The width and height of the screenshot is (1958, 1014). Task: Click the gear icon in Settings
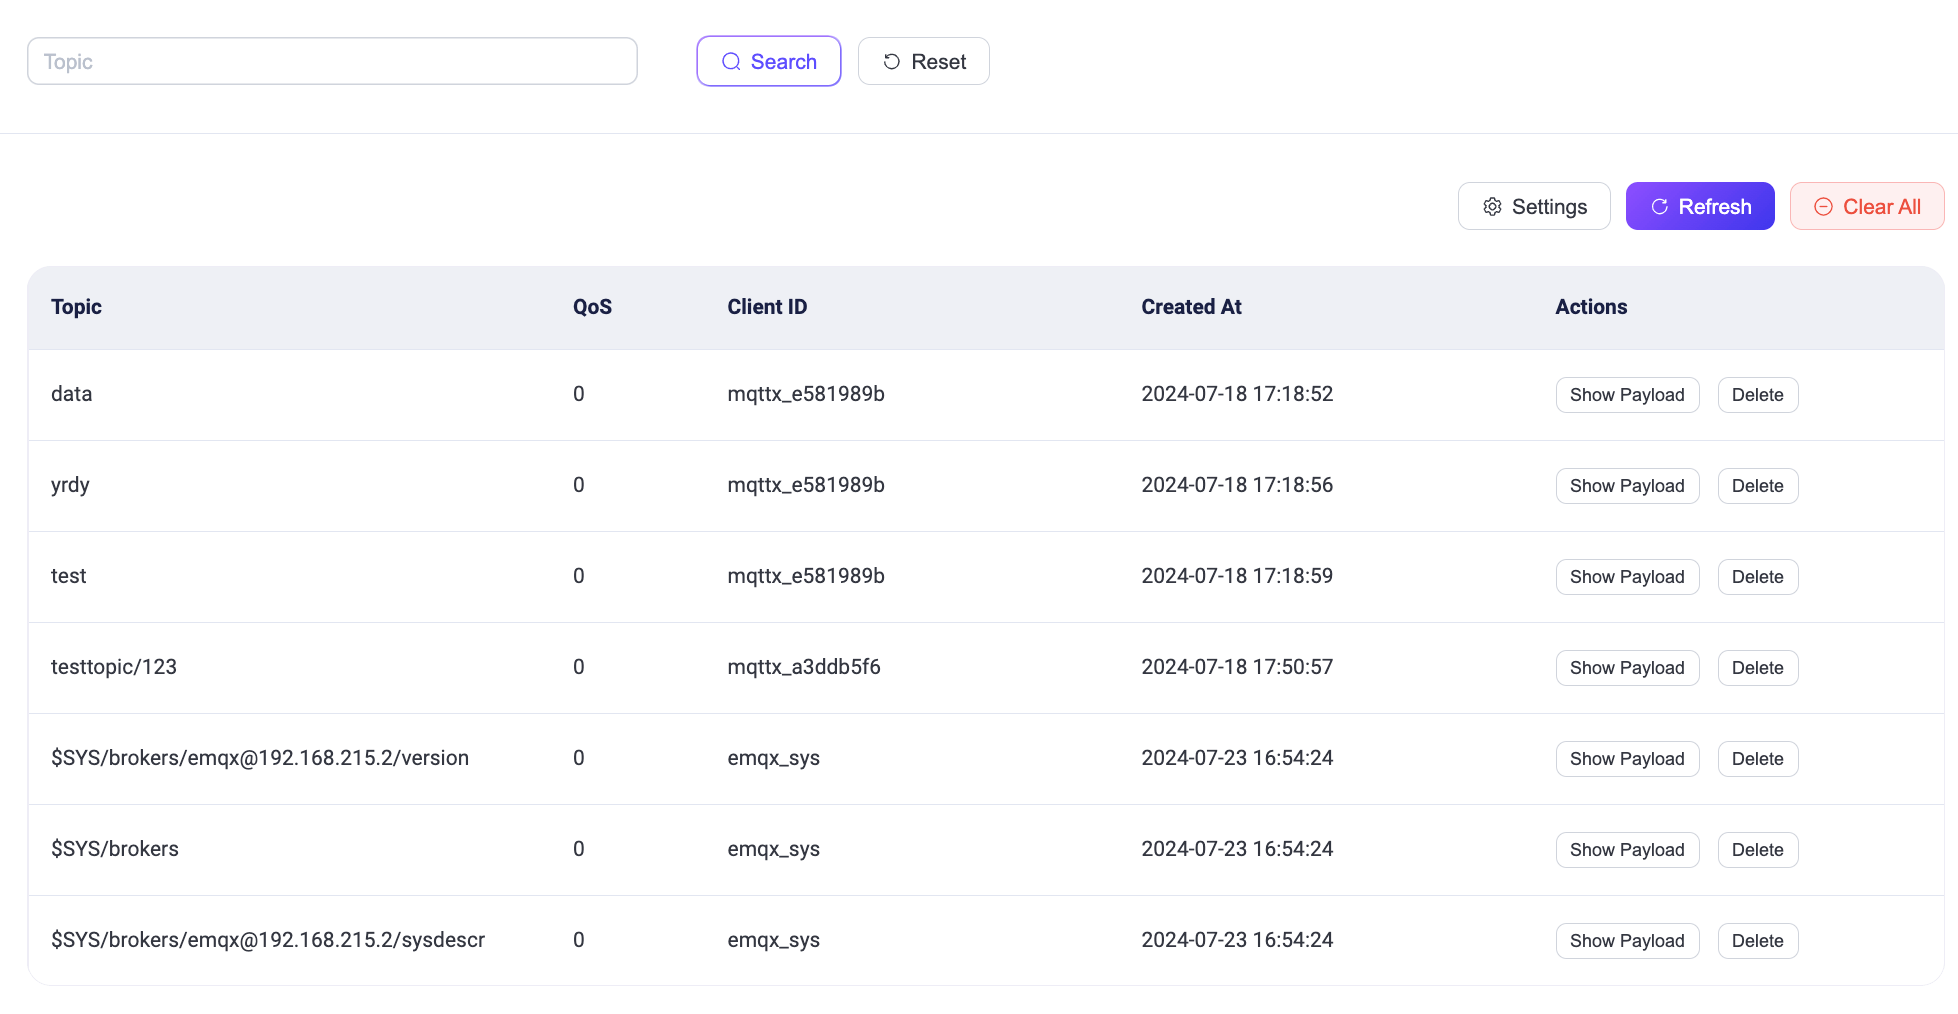pyautogui.click(x=1492, y=207)
